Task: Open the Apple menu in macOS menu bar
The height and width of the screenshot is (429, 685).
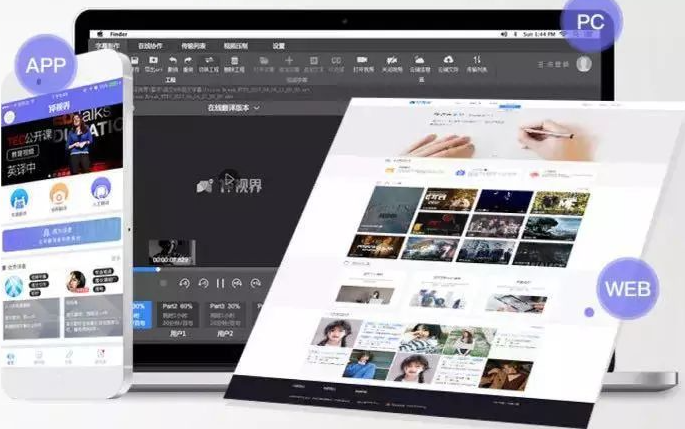Action: 100,34
